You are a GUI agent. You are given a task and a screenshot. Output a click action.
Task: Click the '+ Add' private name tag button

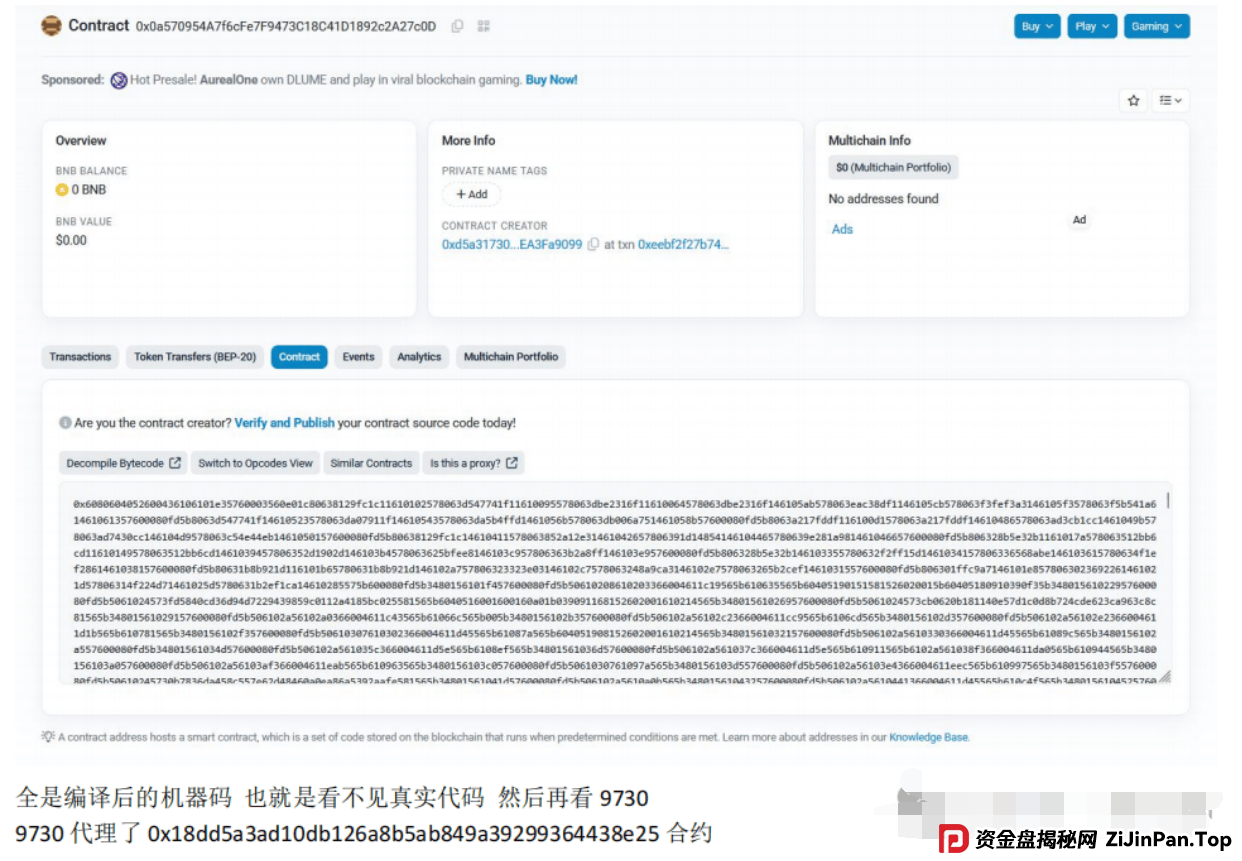(471, 195)
